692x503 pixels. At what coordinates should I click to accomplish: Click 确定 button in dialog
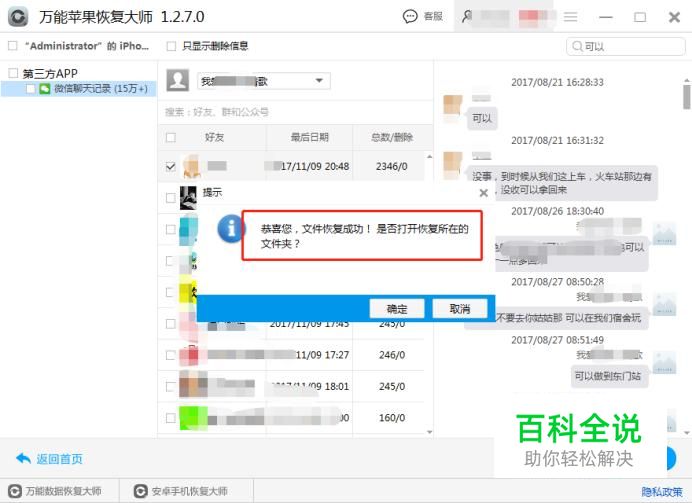397,309
